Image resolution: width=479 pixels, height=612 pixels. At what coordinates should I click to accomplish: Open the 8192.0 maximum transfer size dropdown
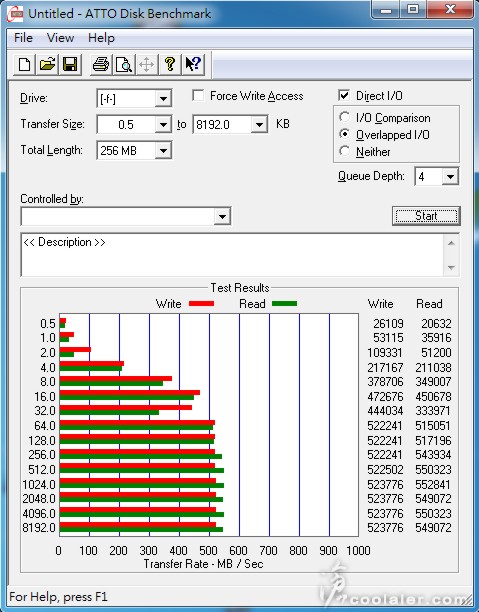(x=259, y=125)
